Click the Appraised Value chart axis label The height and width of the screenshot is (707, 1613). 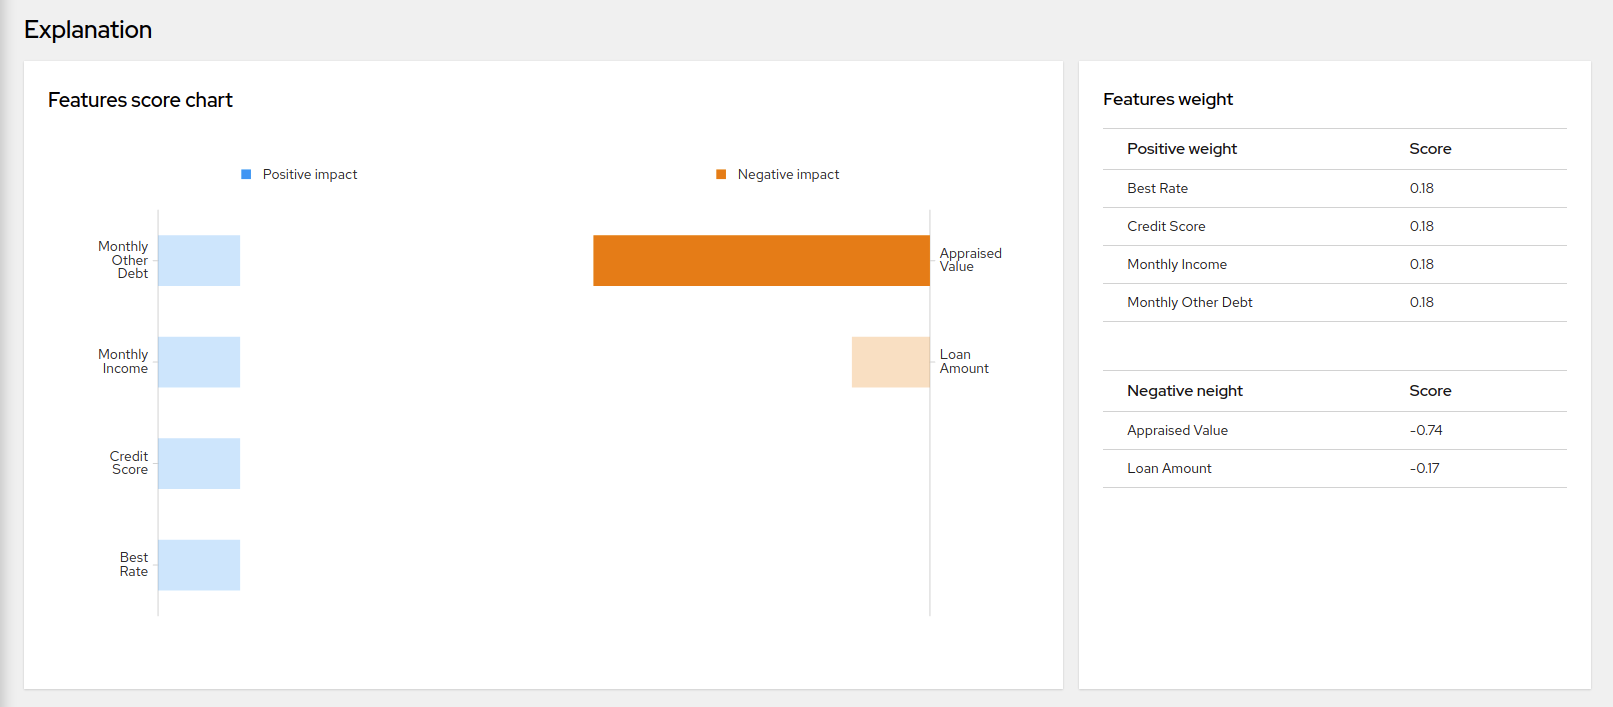pyautogui.click(x=970, y=260)
